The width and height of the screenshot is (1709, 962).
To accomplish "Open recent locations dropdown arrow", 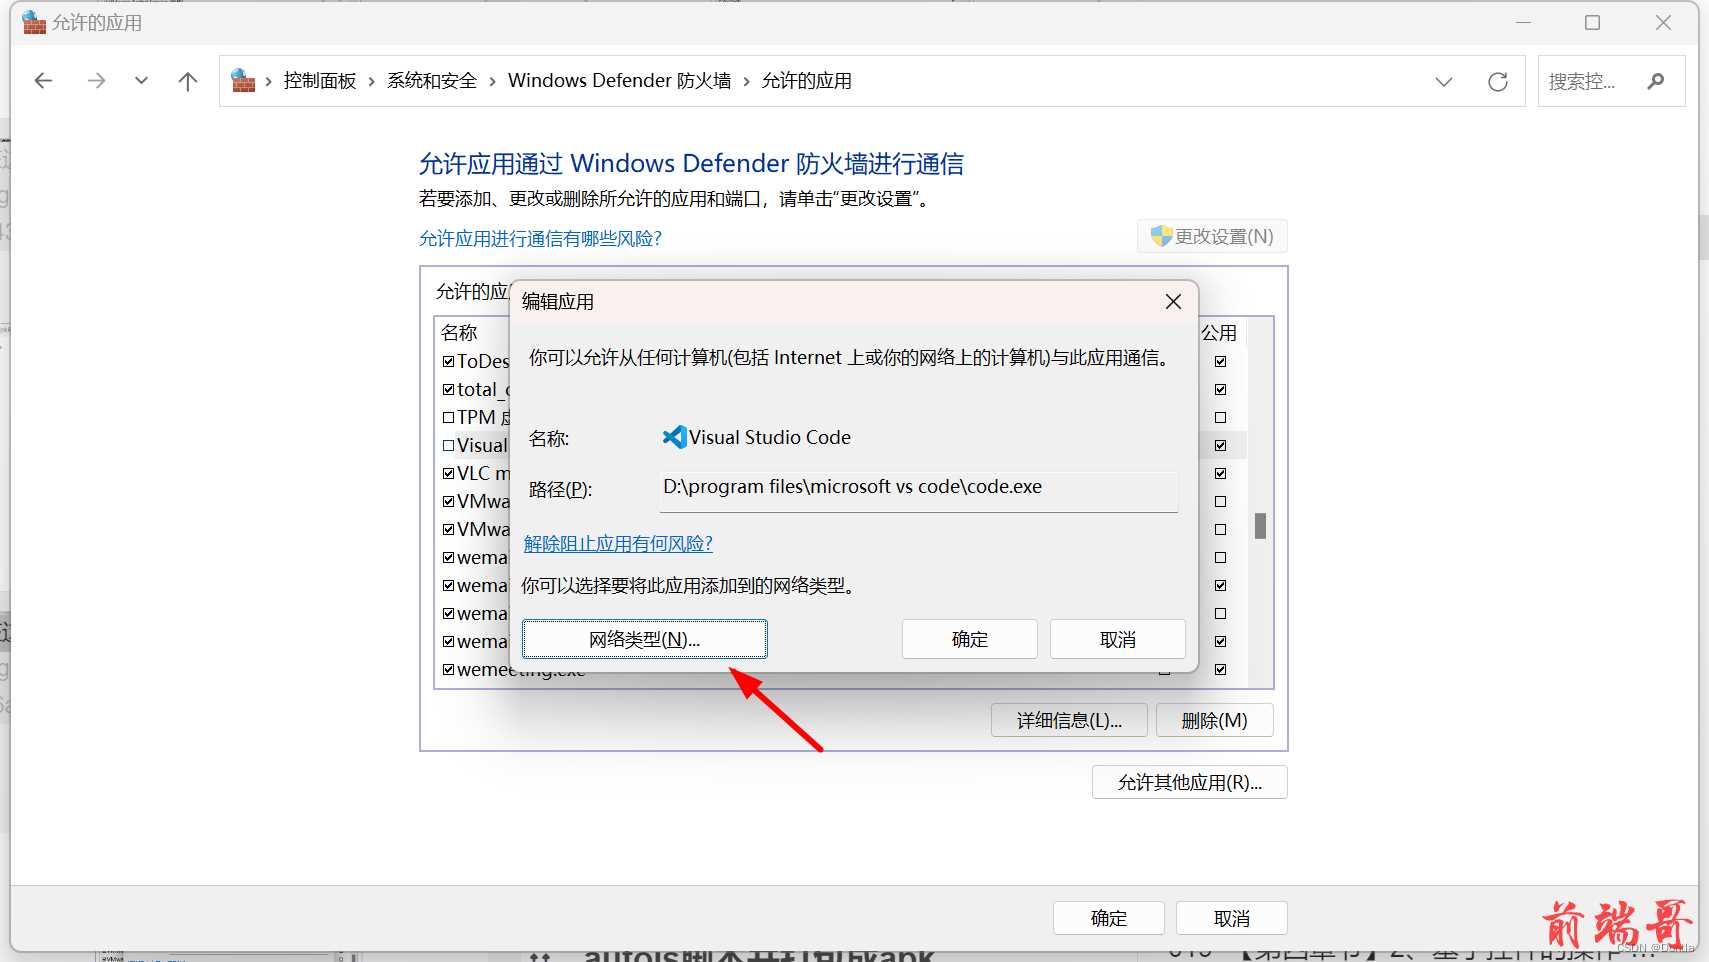I will 141,81.
